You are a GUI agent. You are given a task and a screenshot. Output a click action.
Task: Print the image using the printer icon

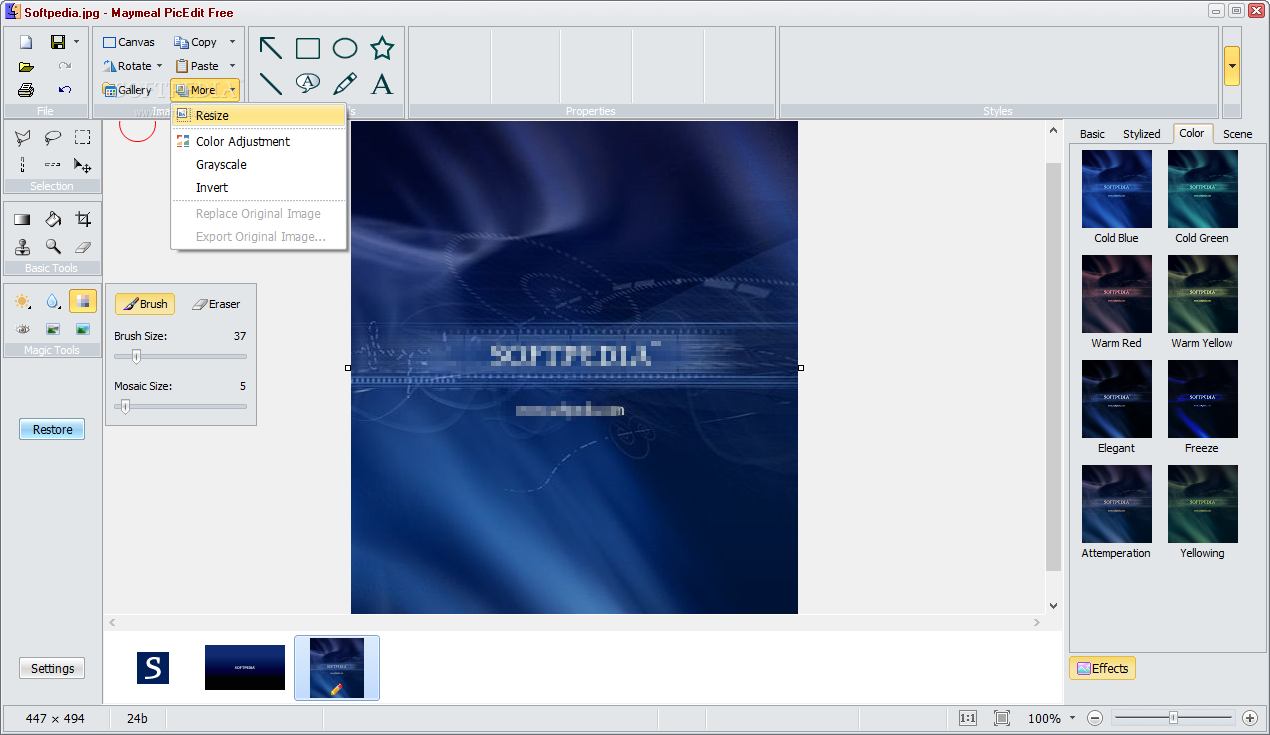click(x=27, y=90)
